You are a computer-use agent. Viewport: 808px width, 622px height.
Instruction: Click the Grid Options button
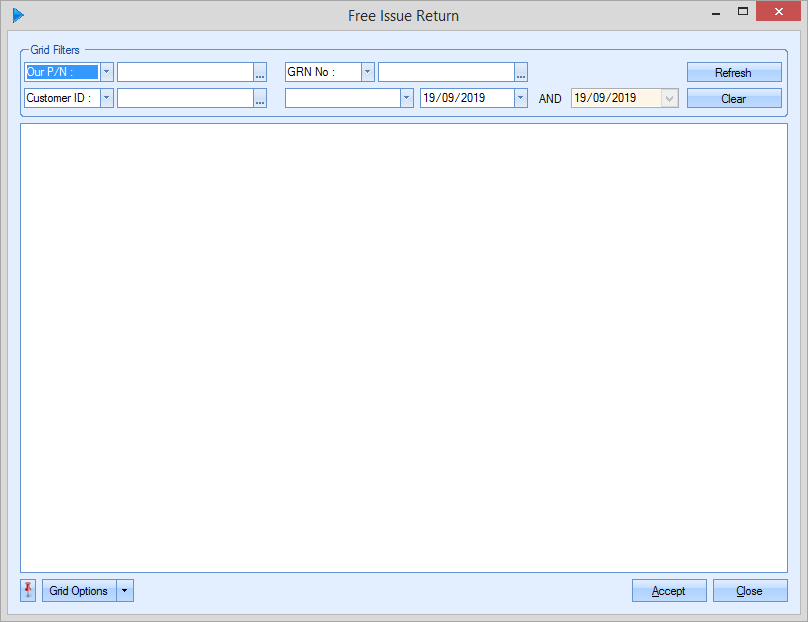click(x=79, y=591)
